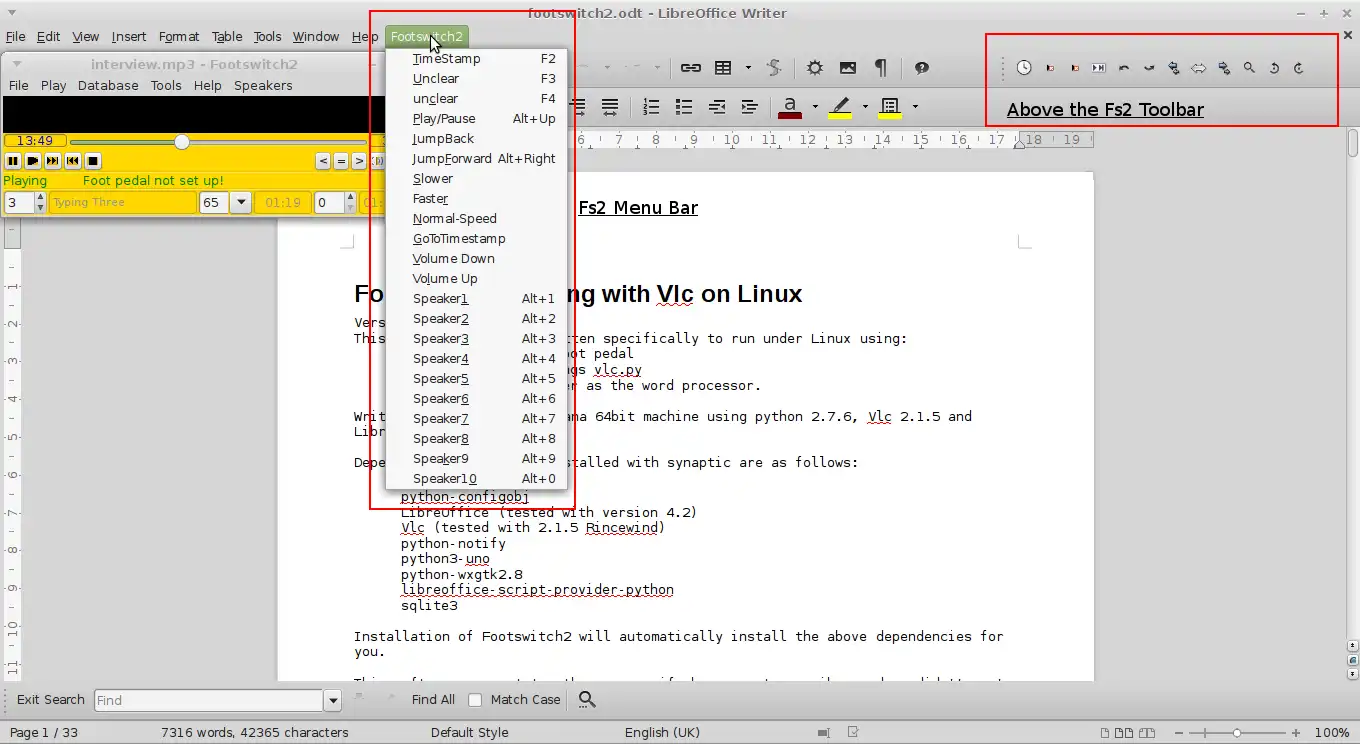Choose Play/Pause in the Footswitch2 menu
Viewport: 1360px width, 744px height.
(x=477, y=119)
